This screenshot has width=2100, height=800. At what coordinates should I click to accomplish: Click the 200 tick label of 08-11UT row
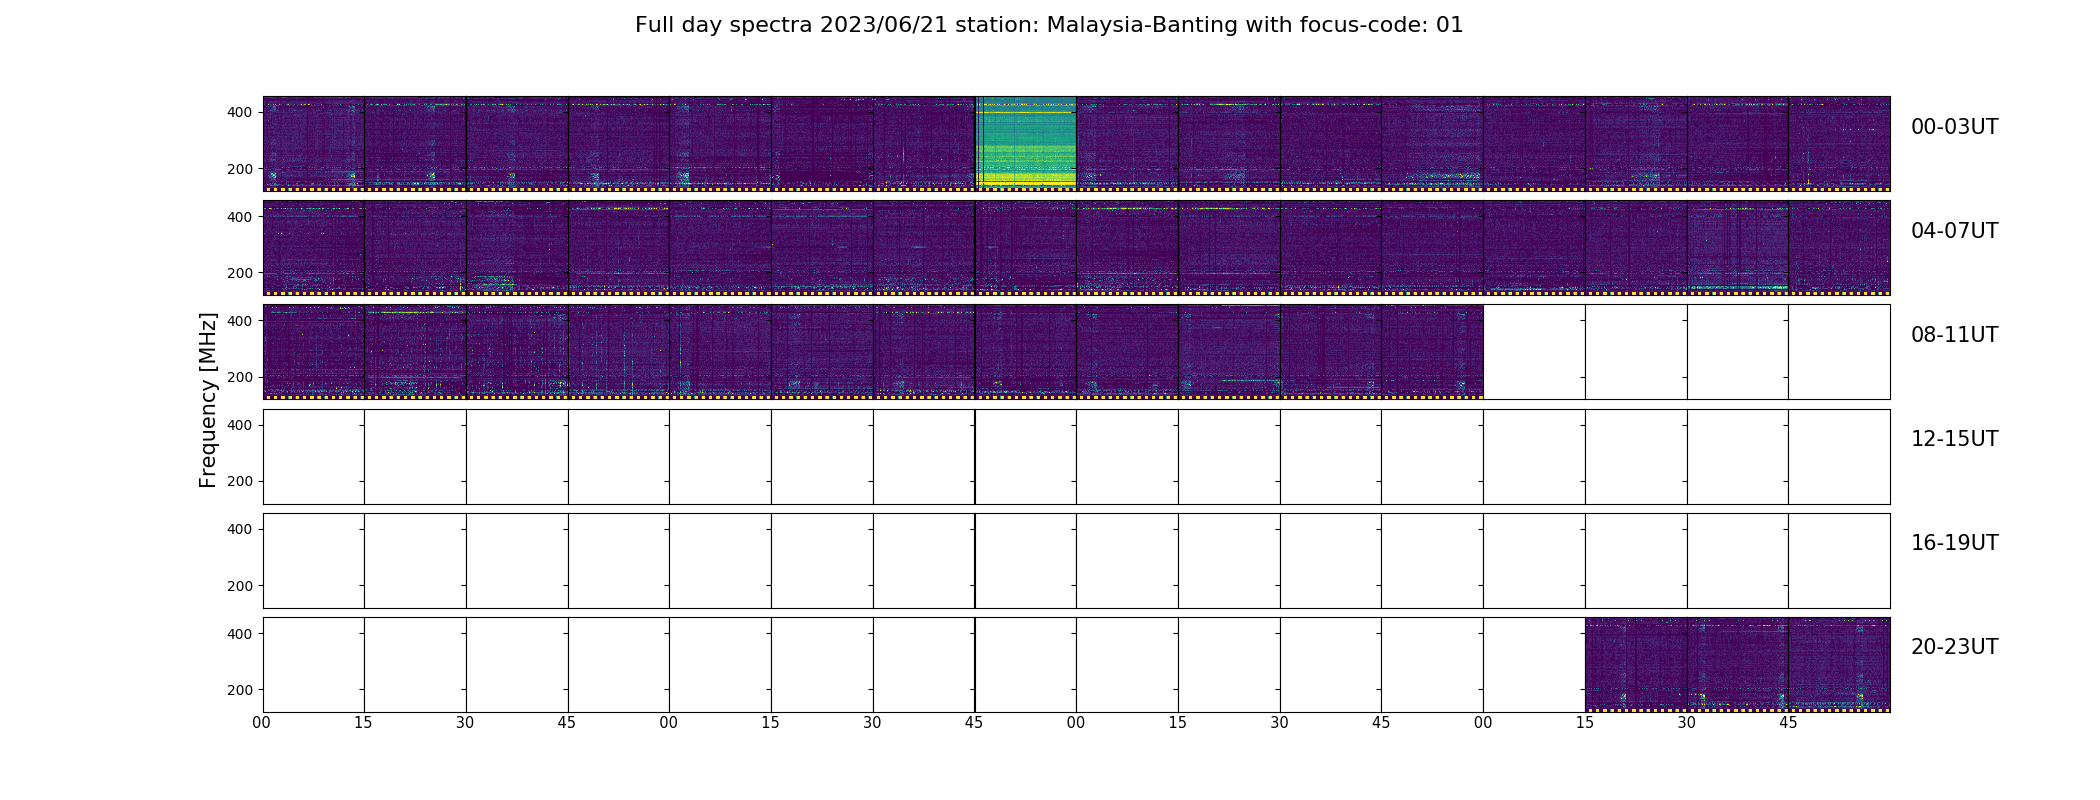coord(240,377)
